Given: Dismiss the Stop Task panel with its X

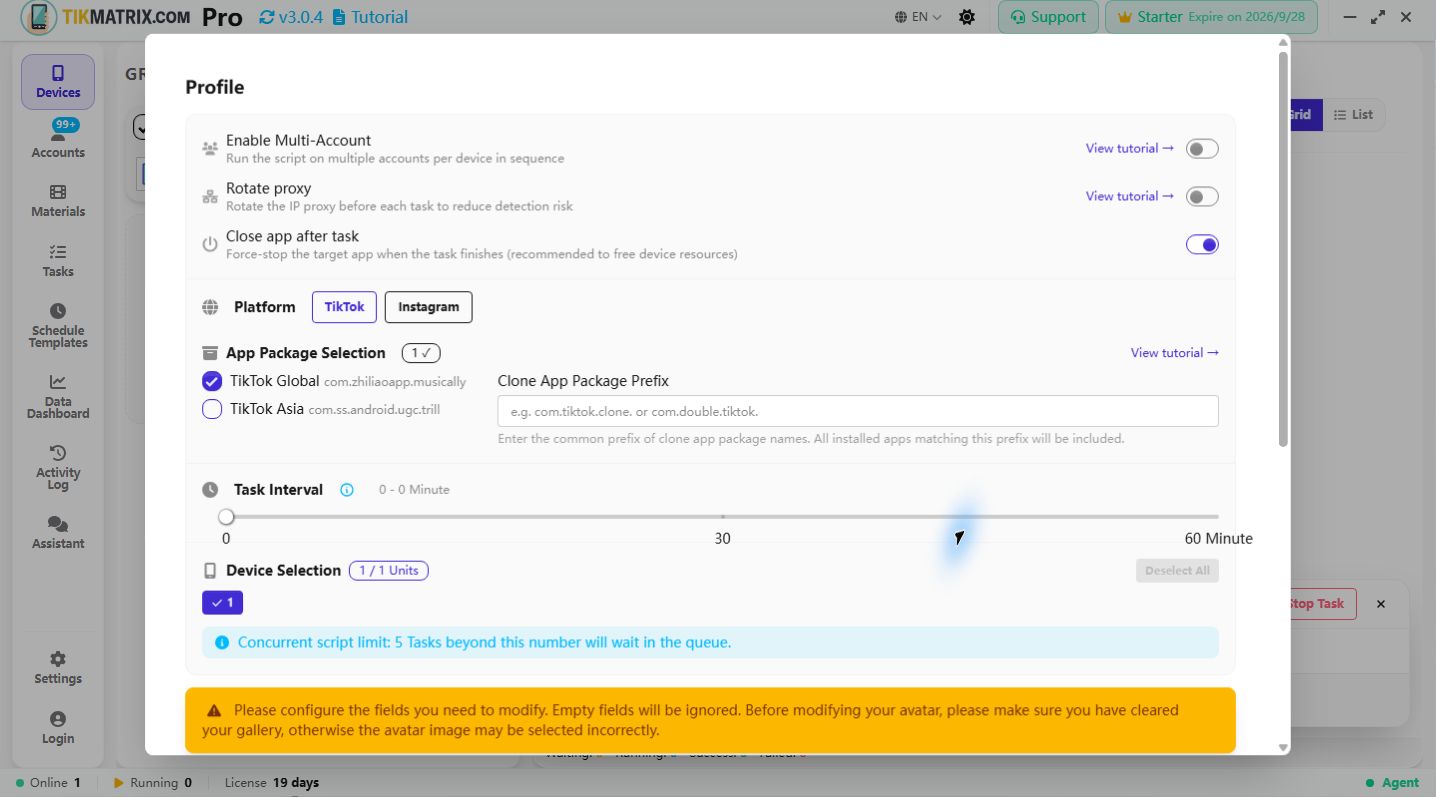Looking at the screenshot, I should (x=1381, y=604).
